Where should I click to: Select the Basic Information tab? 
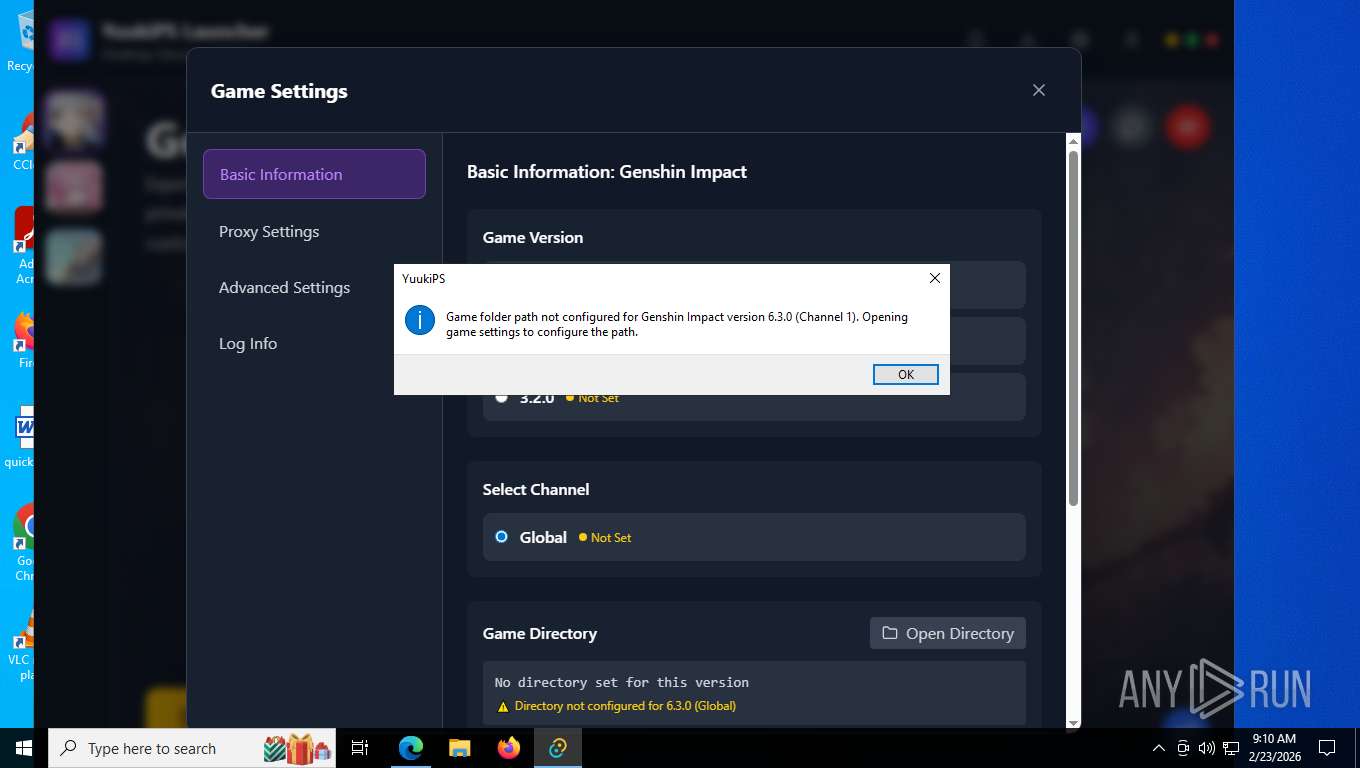click(314, 174)
